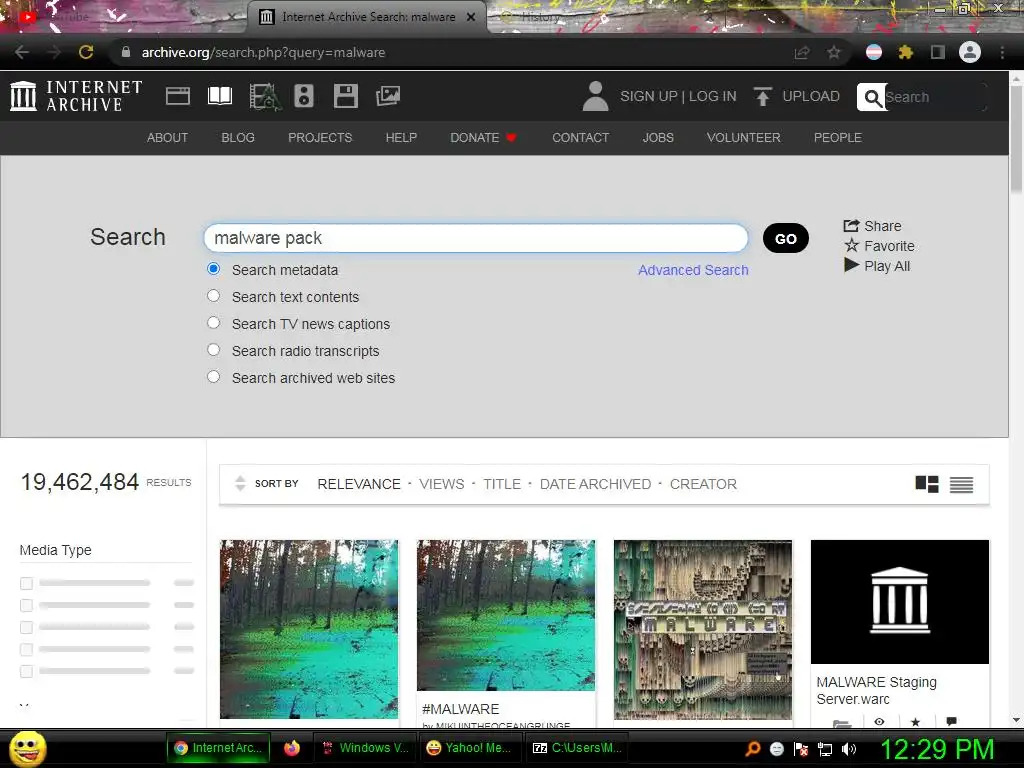Click the smiley Start button in taskbar
1024x768 pixels.
[28, 748]
